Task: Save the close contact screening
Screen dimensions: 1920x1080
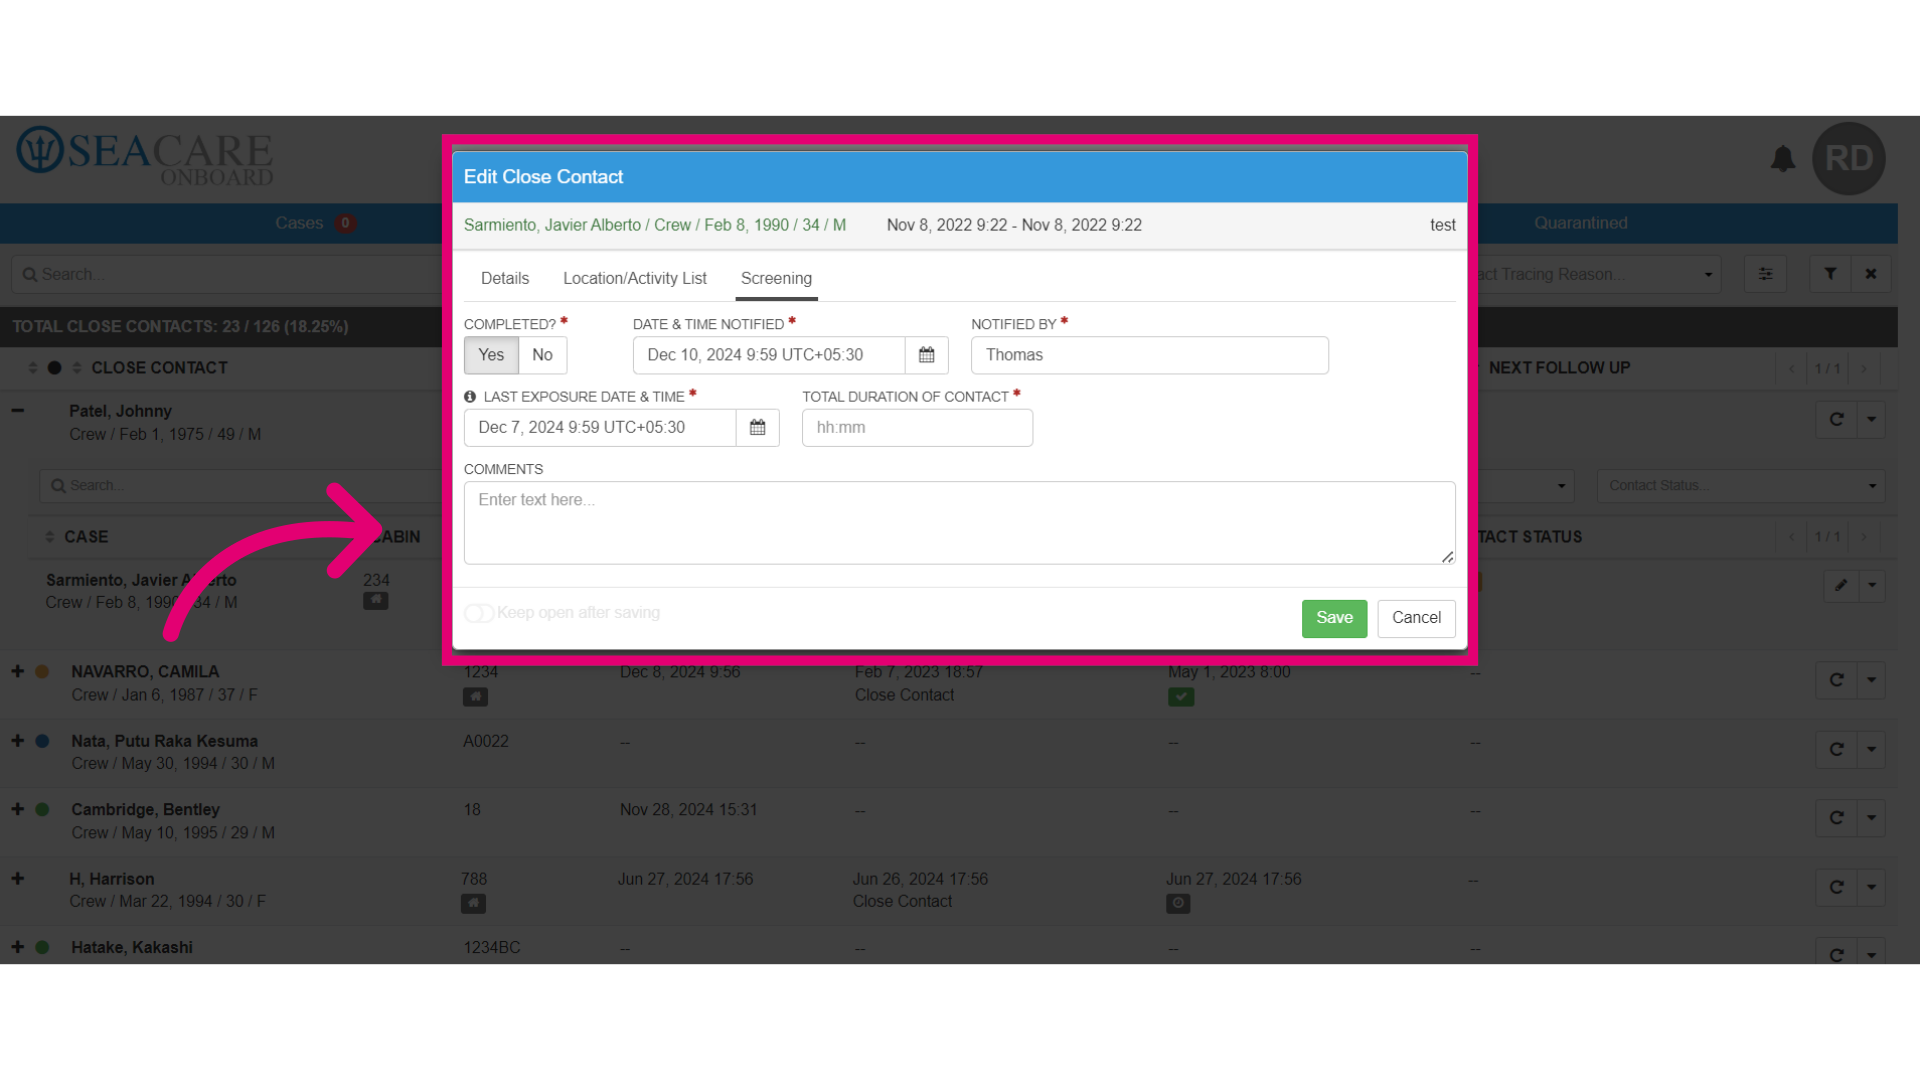Action: coord(1334,618)
